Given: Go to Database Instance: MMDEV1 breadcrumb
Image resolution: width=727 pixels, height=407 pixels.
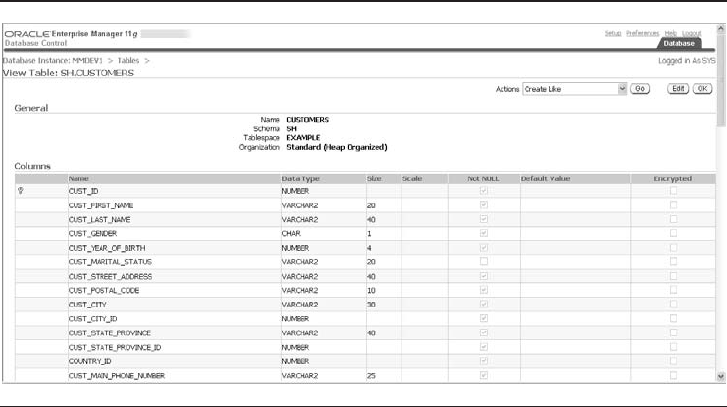Looking at the screenshot, I should pyautogui.click(x=52, y=60).
